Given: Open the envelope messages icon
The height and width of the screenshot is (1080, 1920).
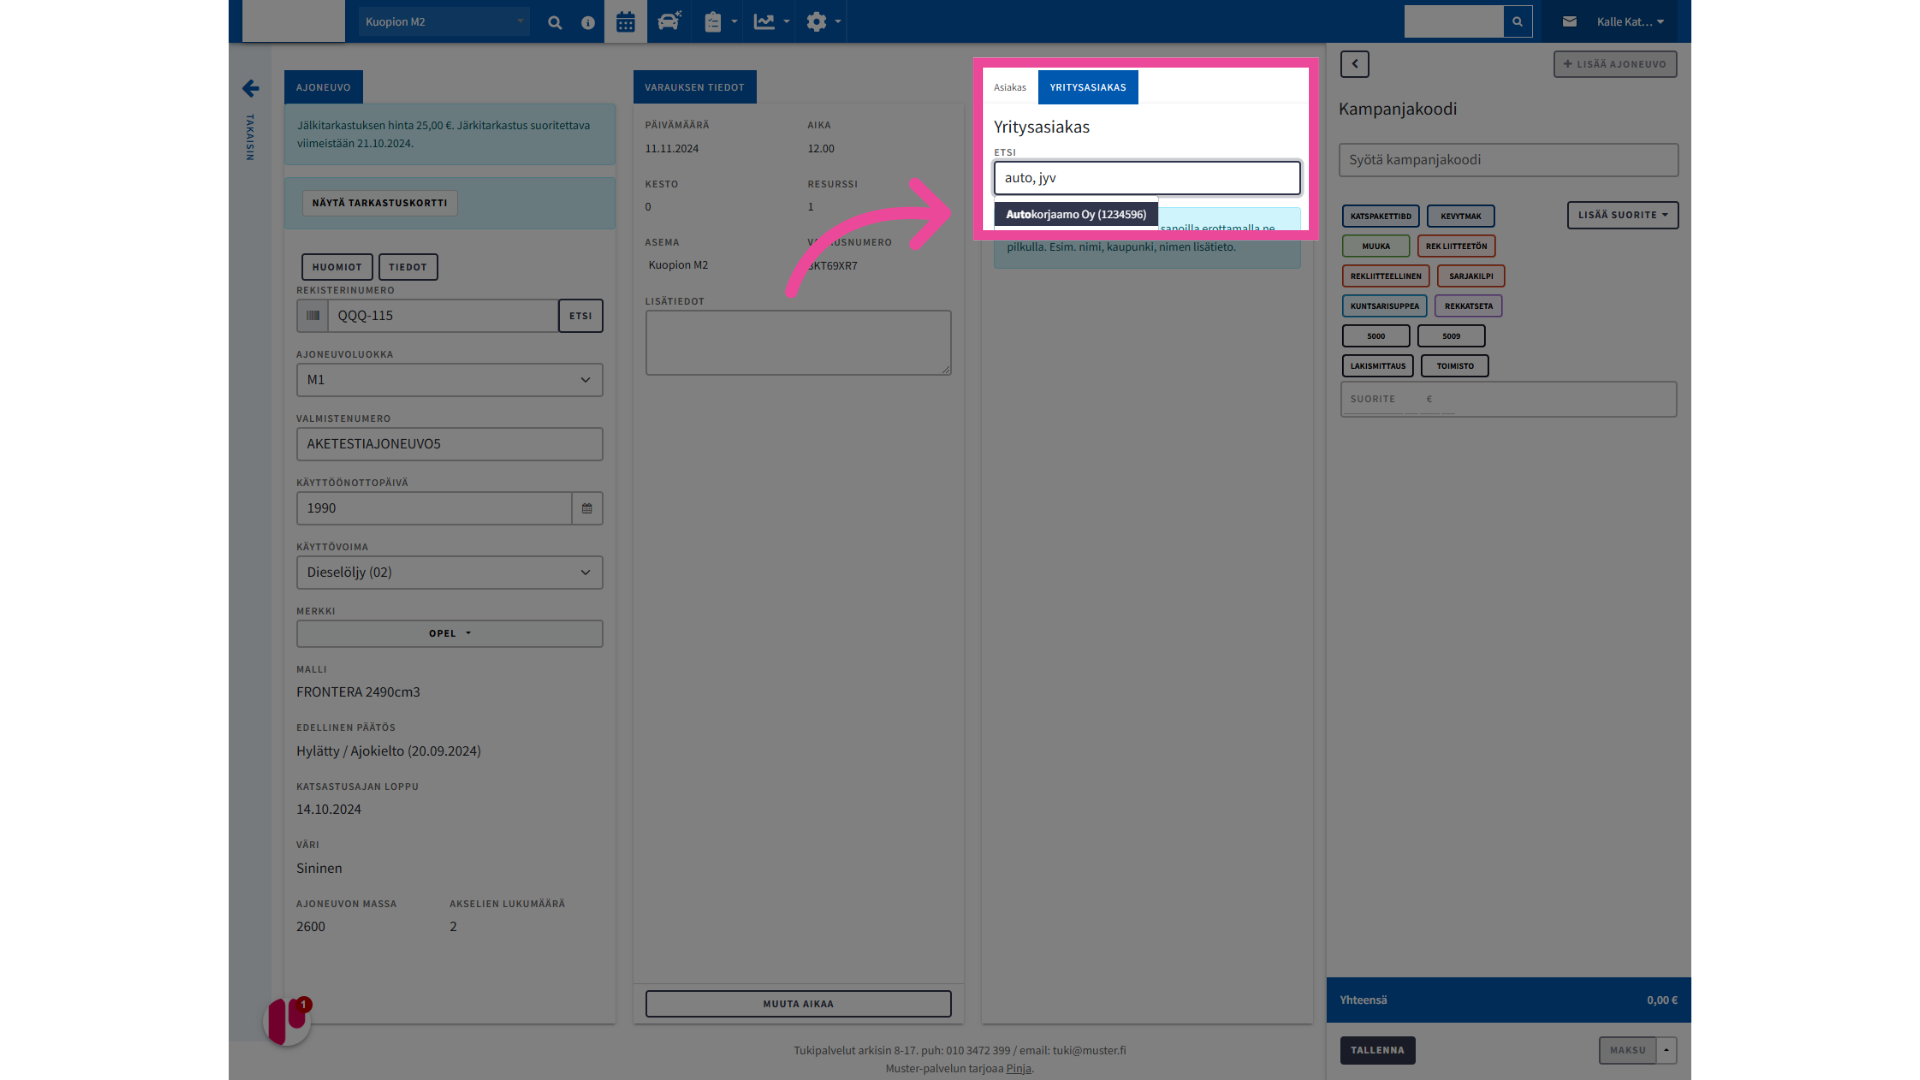Looking at the screenshot, I should [1570, 22].
